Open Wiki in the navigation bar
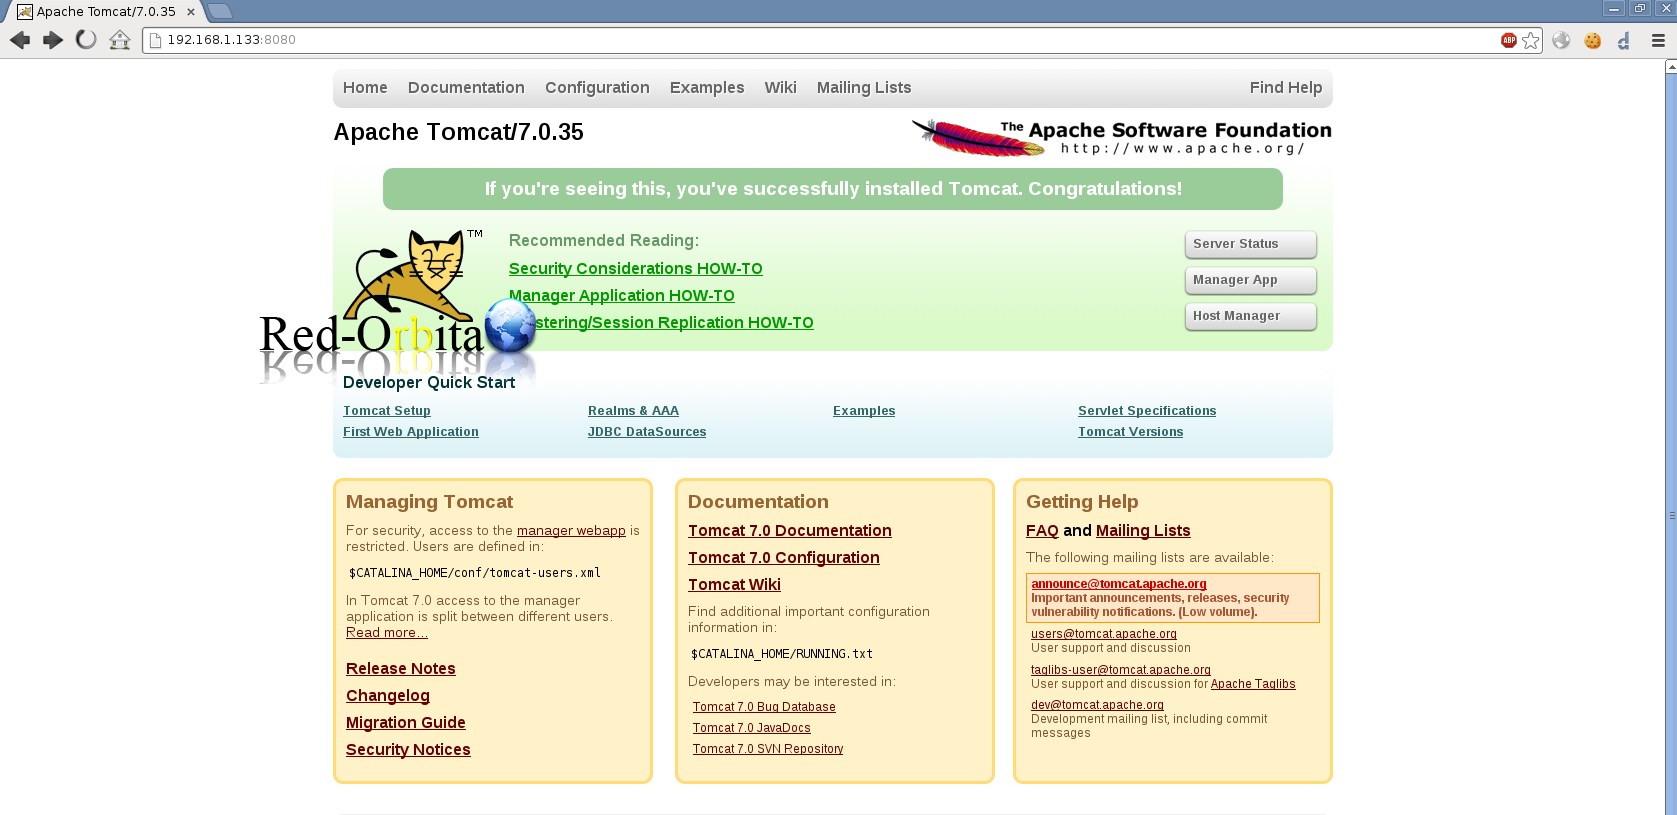The height and width of the screenshot is (815, 1677). coord(780,88)
